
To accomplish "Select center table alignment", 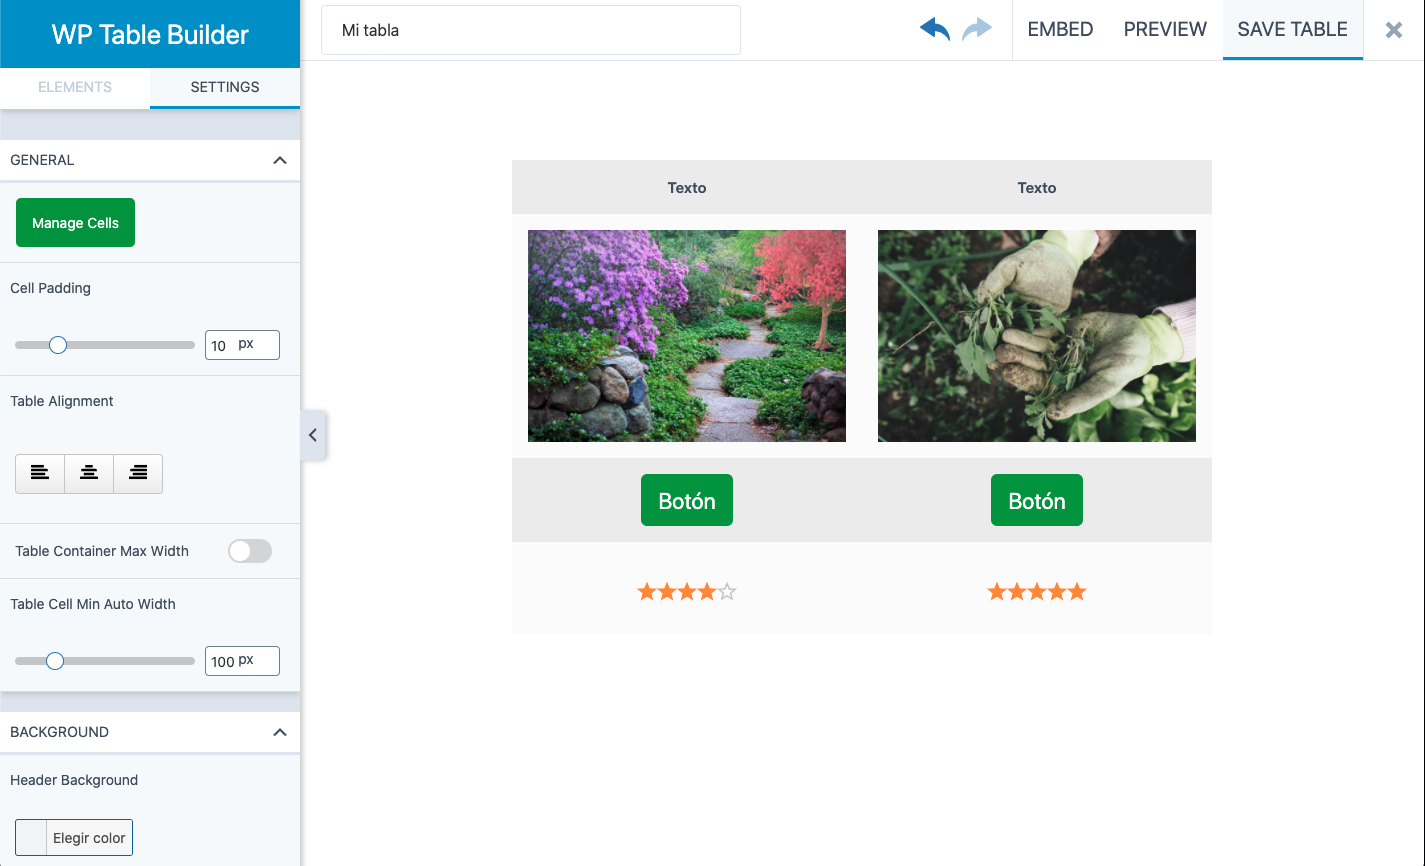I will tap(88, 473).
